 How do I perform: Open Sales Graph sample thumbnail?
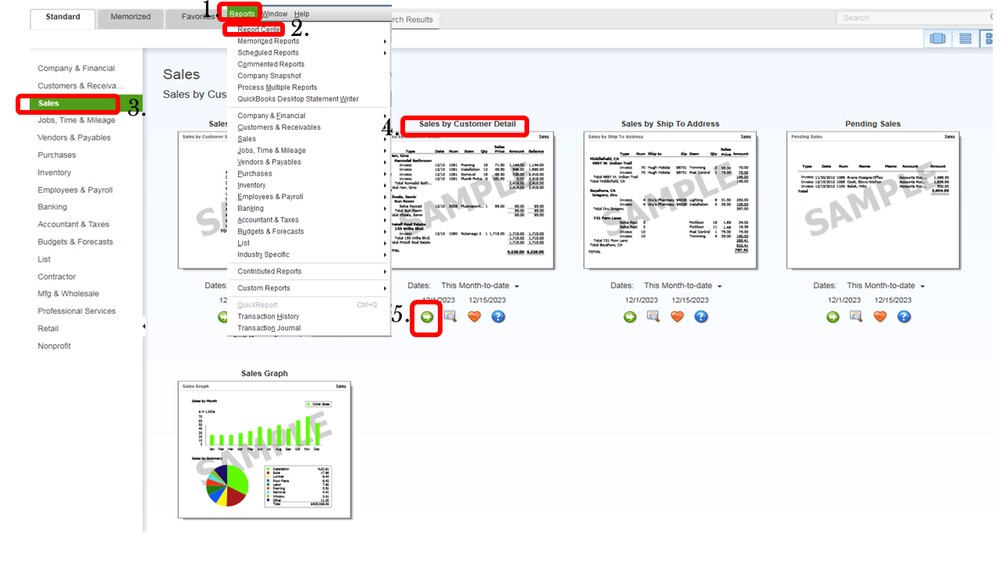pos(264,450)
